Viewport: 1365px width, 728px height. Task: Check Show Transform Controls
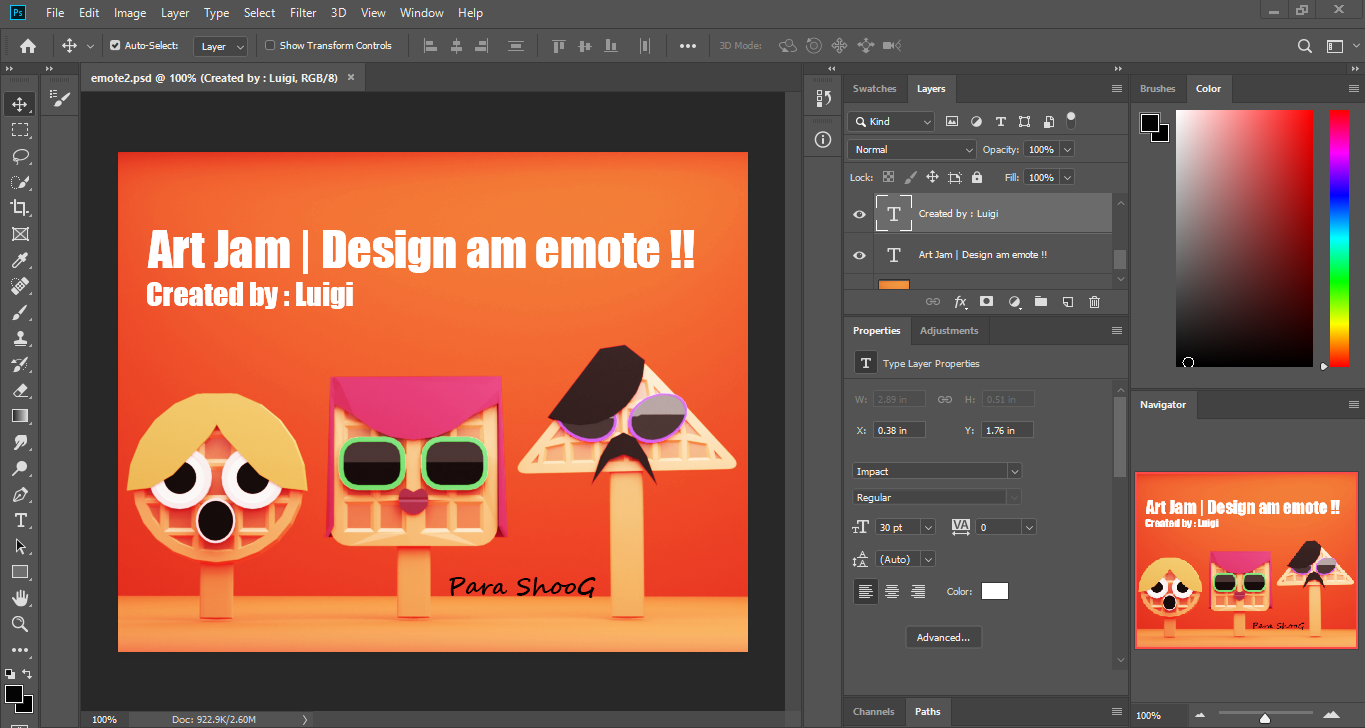268,45
